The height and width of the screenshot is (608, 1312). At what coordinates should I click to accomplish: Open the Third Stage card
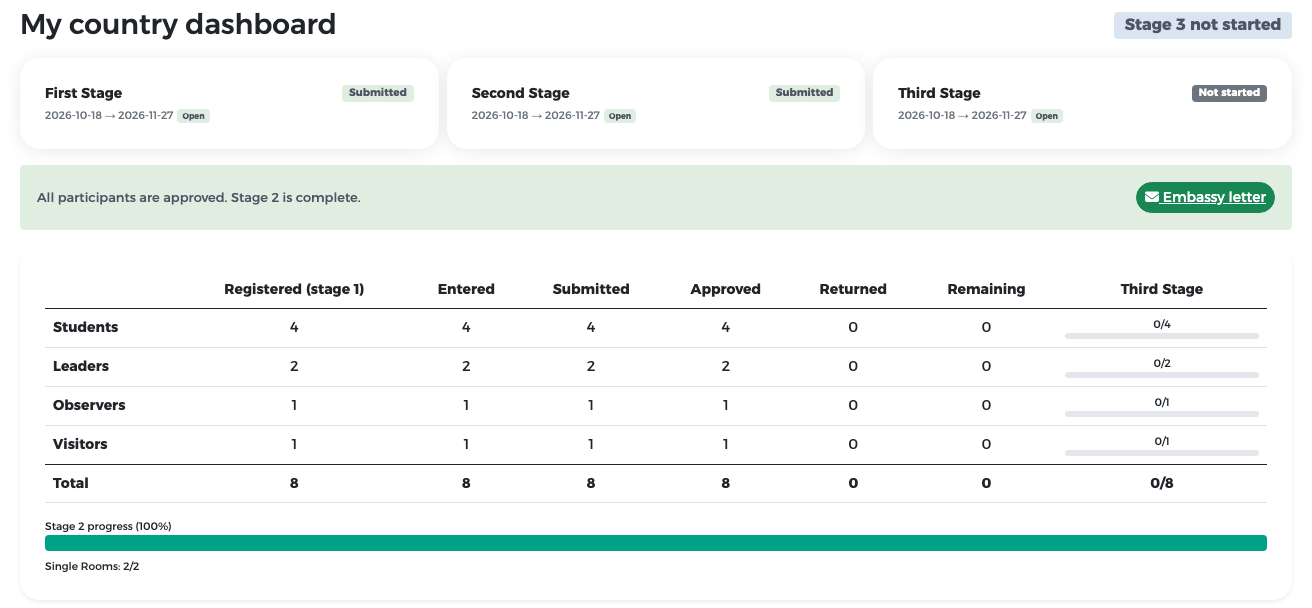coord(1082,104)
